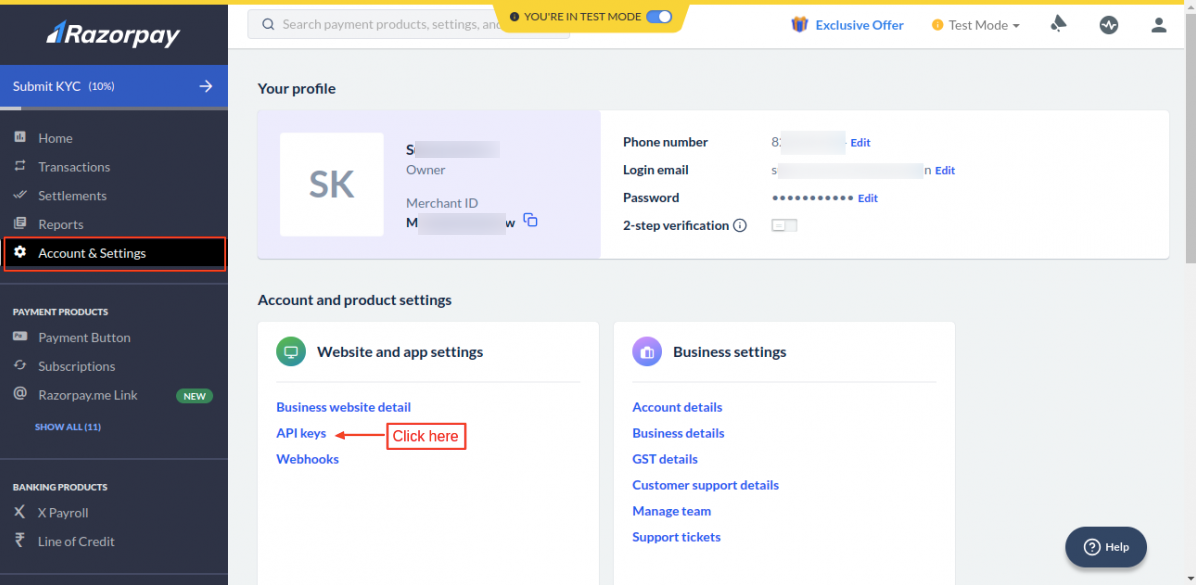Open the user profile icon
This screenshot has height=585, width=1196.
pos(1159,25)
